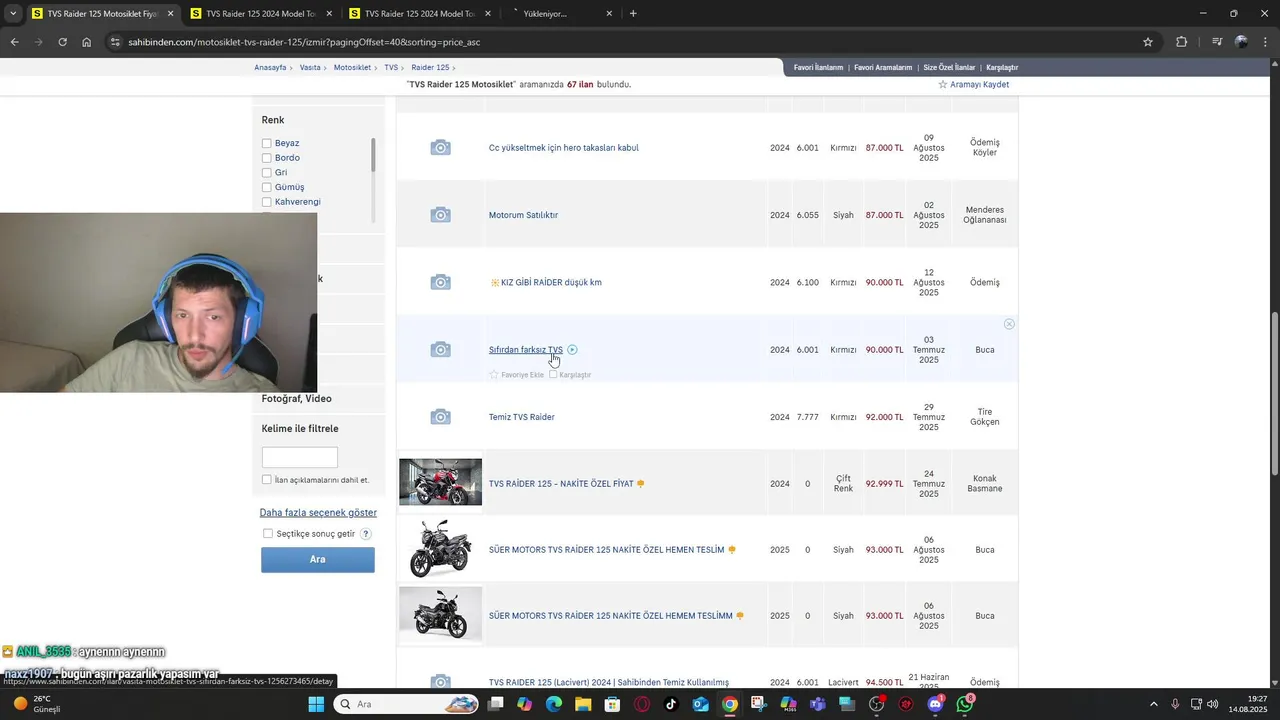The width and height of the screenshot is (1280, 720).
Task: Switch to the 'Yükleniyor...' tab
Action: pyautogui.click(x=562, y=14)
